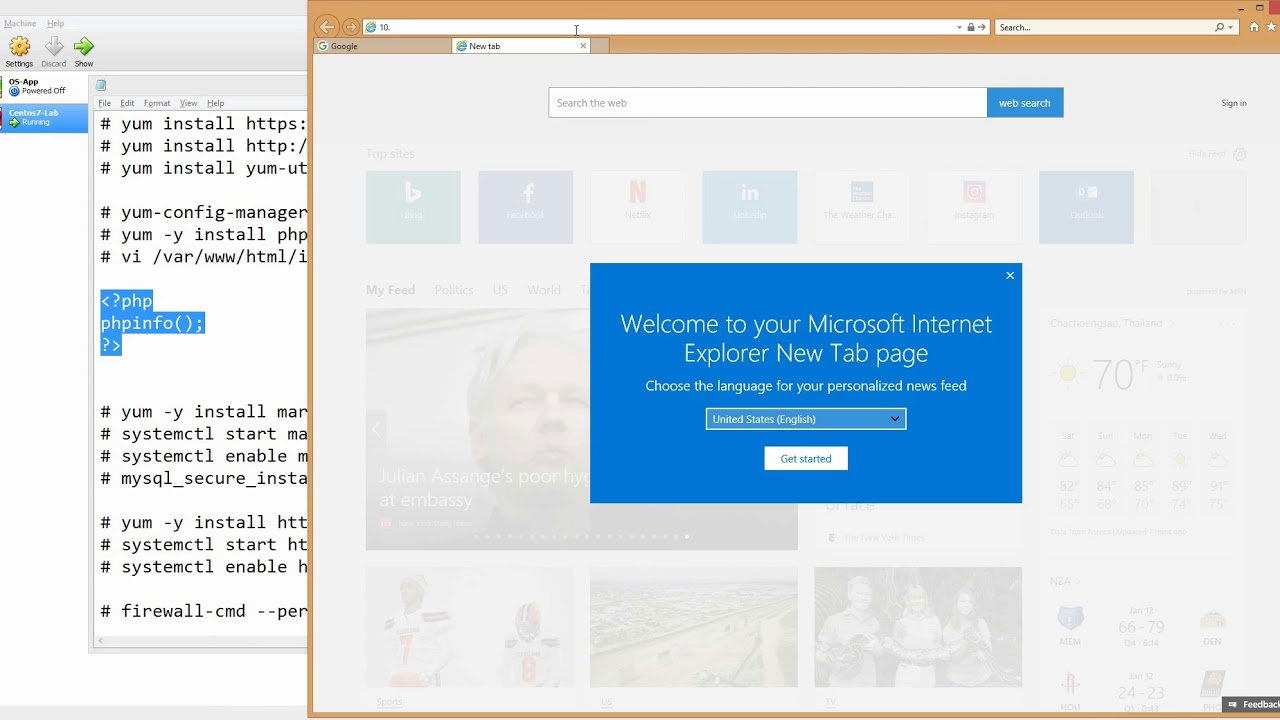Viewport: 1280px width, 720px height.
Task: Open the address bar autocomplete dropdown arrow
Action: pyautogui.click(x=959, y=27)
